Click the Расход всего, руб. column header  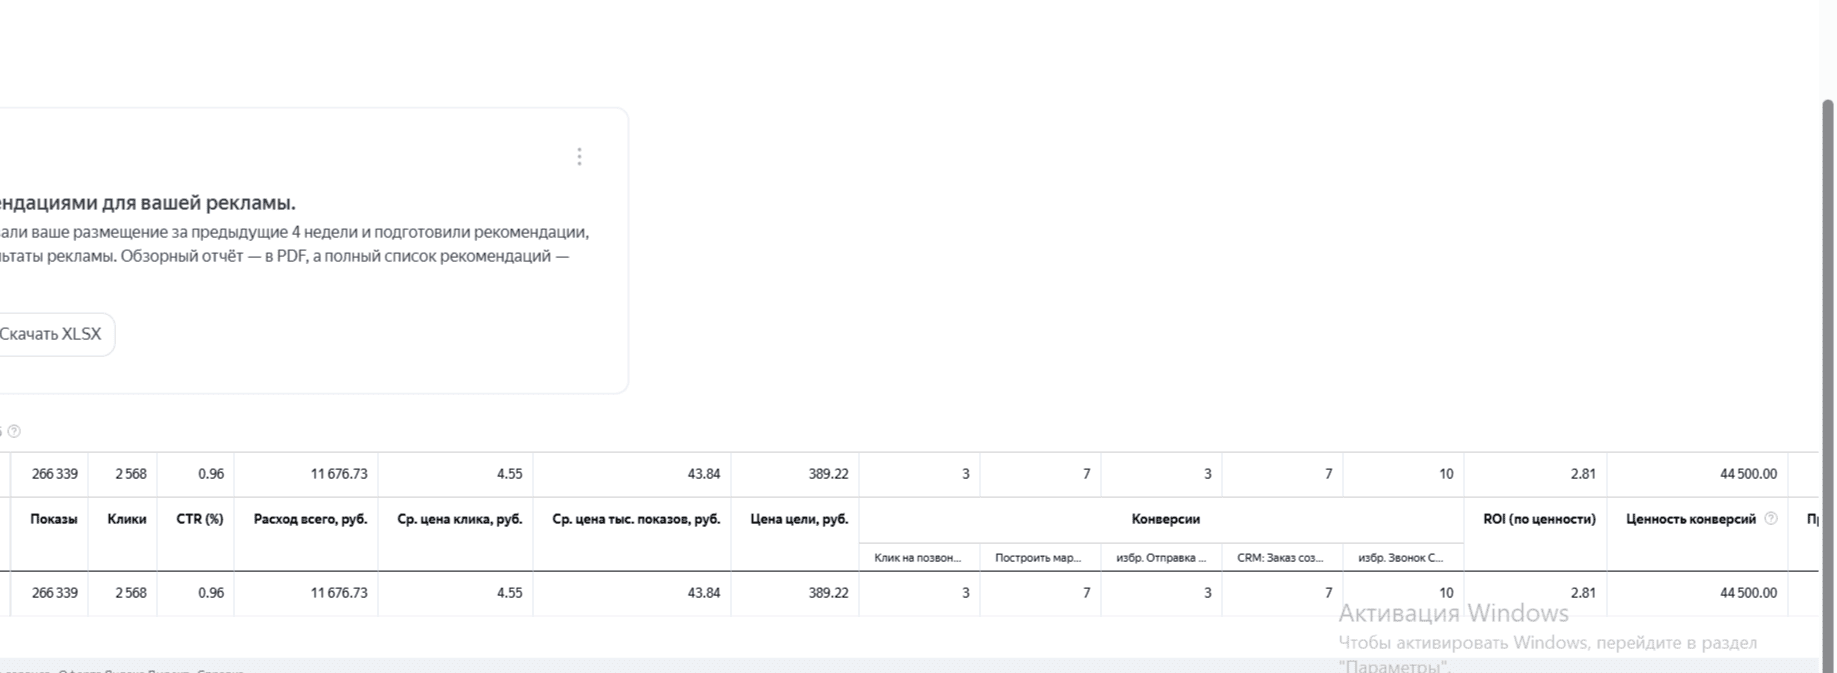[310, 519]
